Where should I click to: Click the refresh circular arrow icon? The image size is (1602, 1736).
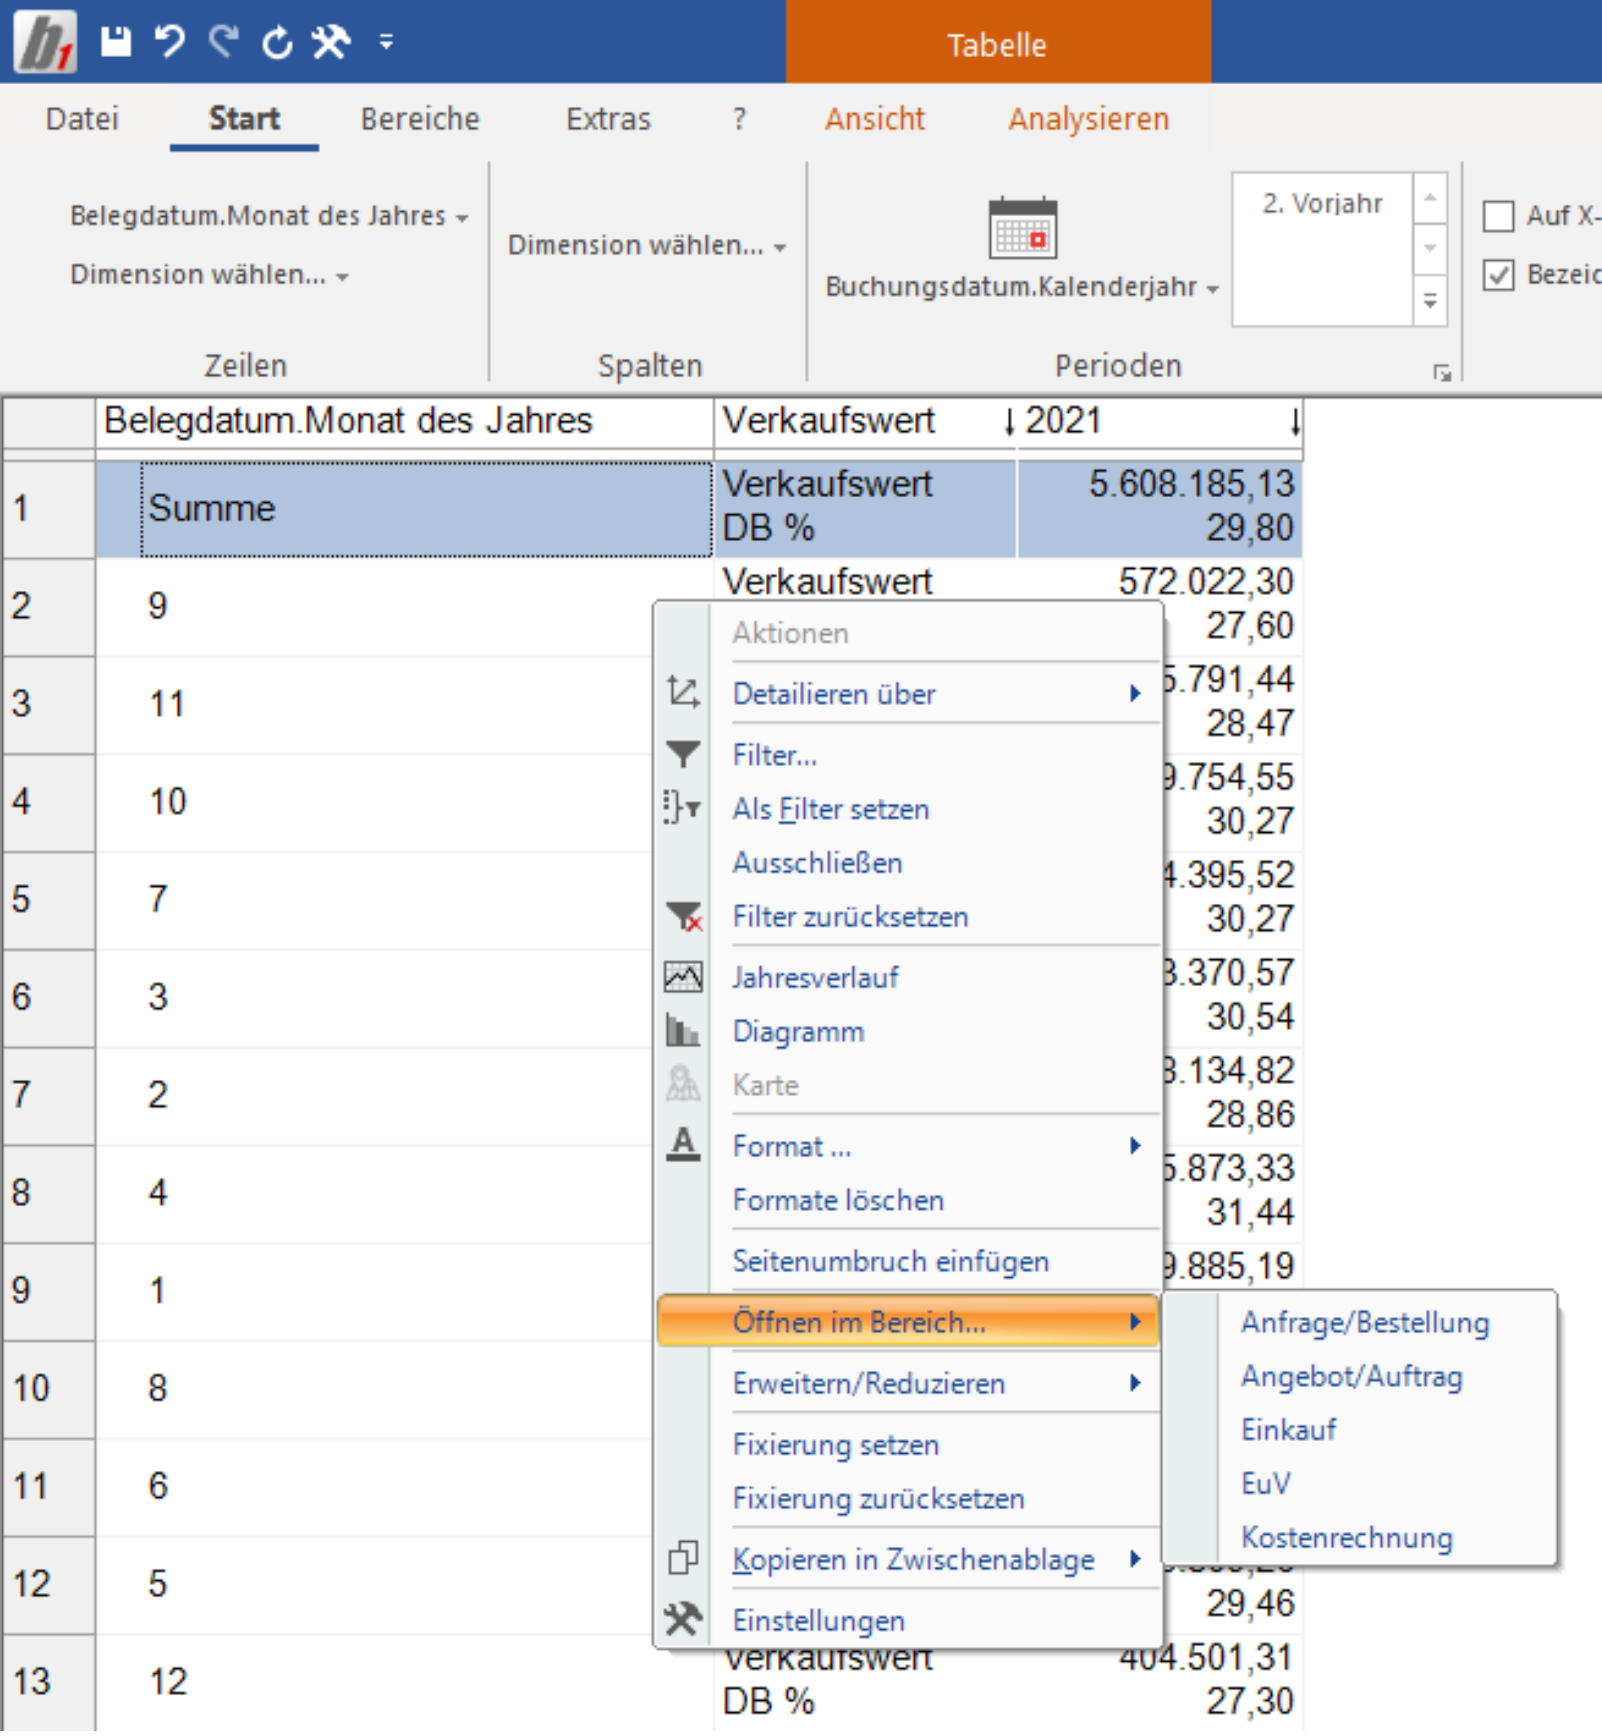click(277, 42)
